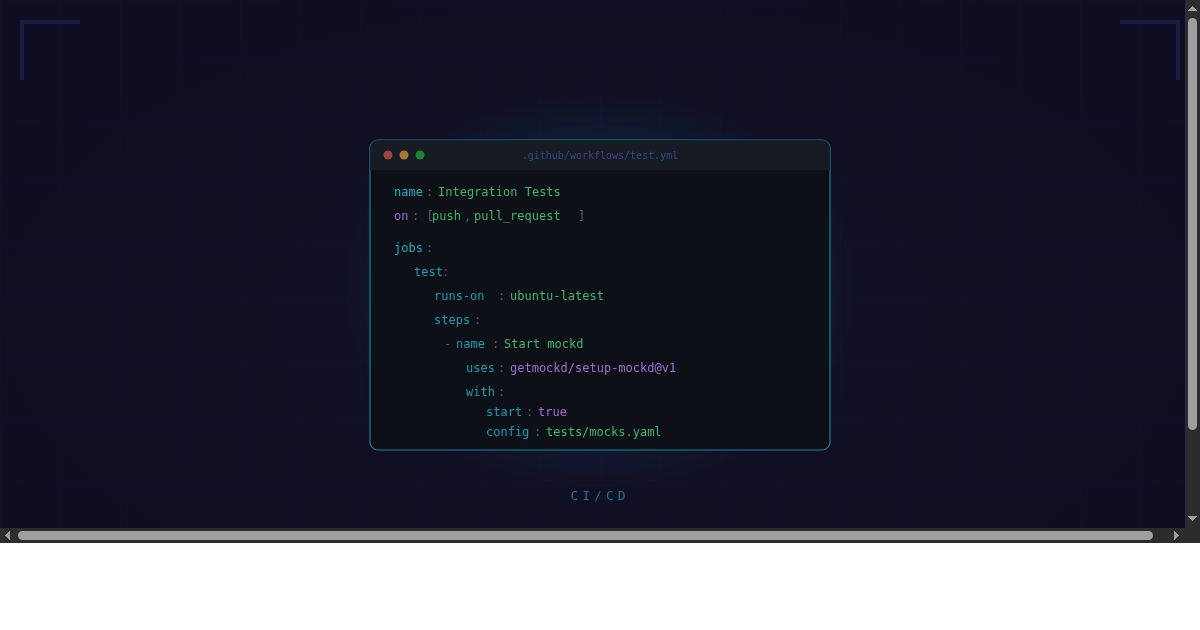
Task: Click the .github/workflows/test.yml file title
Action: pos(600,155)
